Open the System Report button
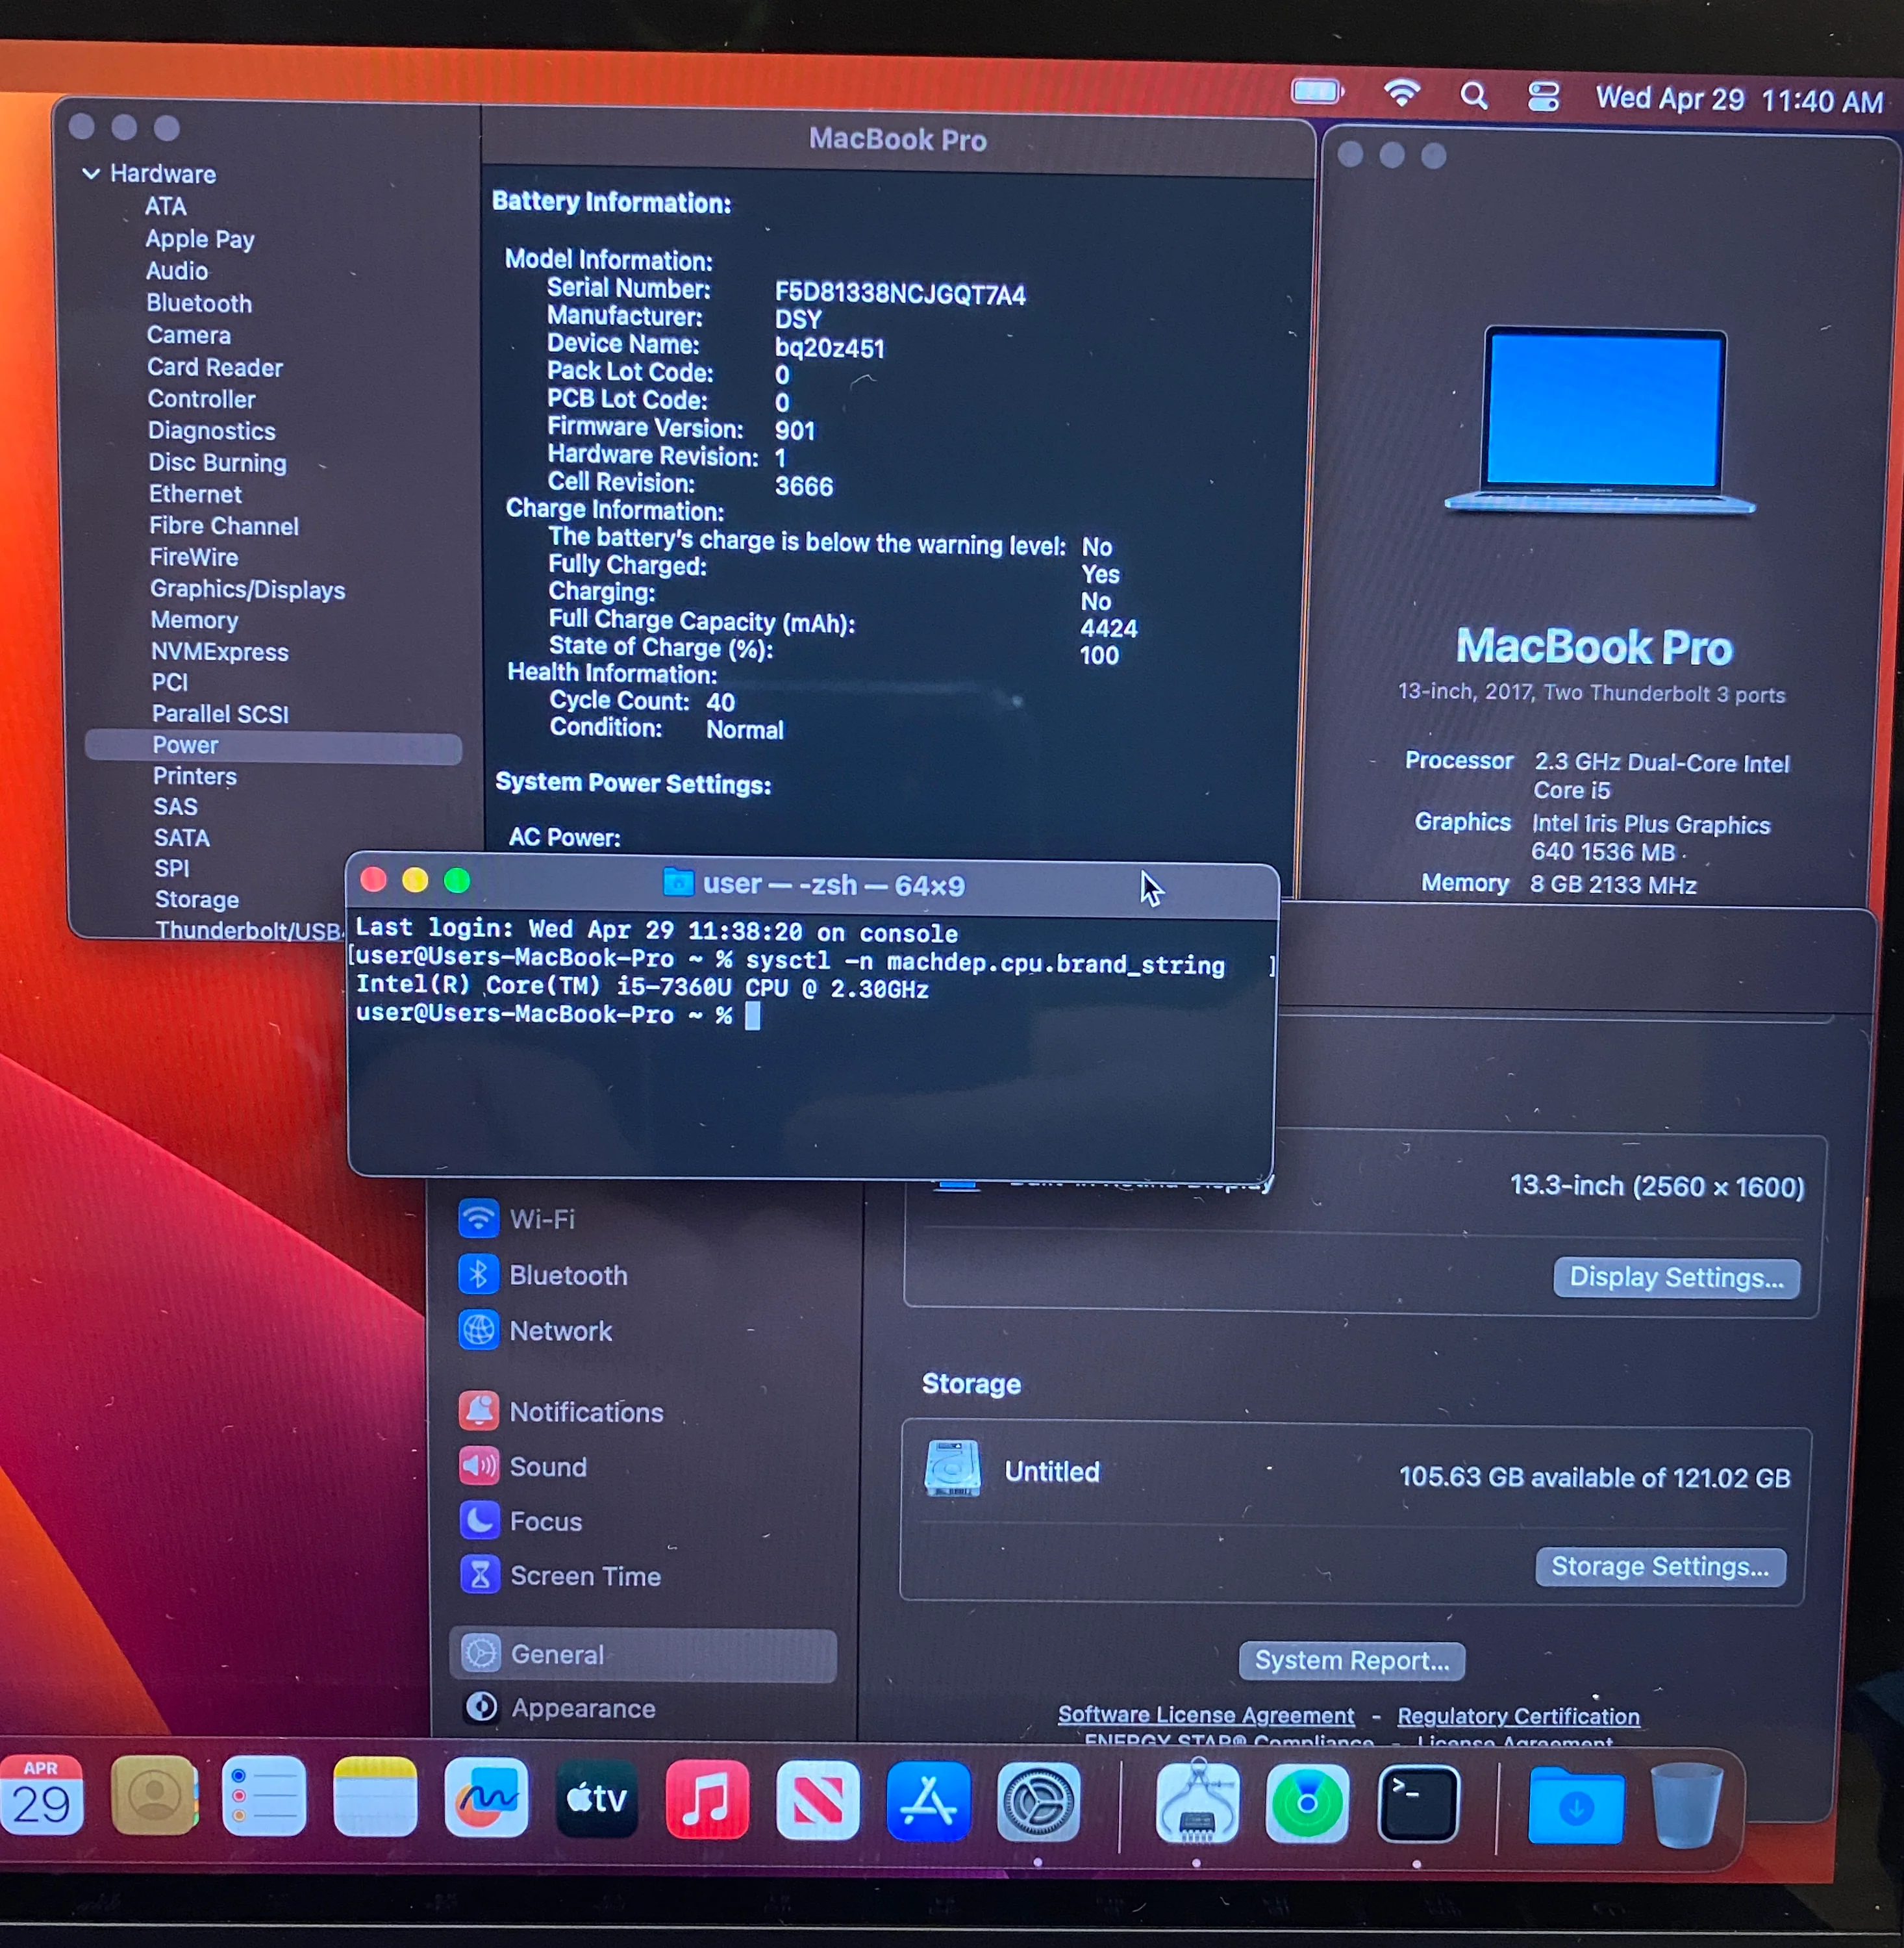 [x=1352, y=1661]
